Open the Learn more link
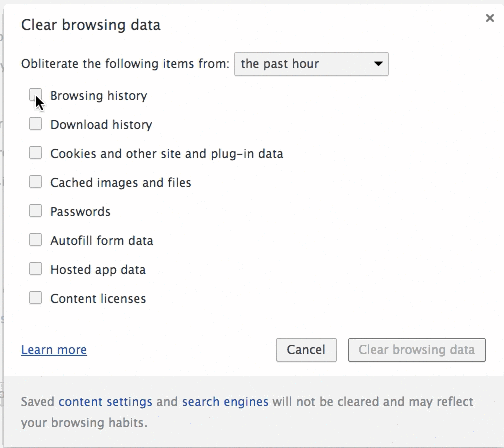 (54, 350)
